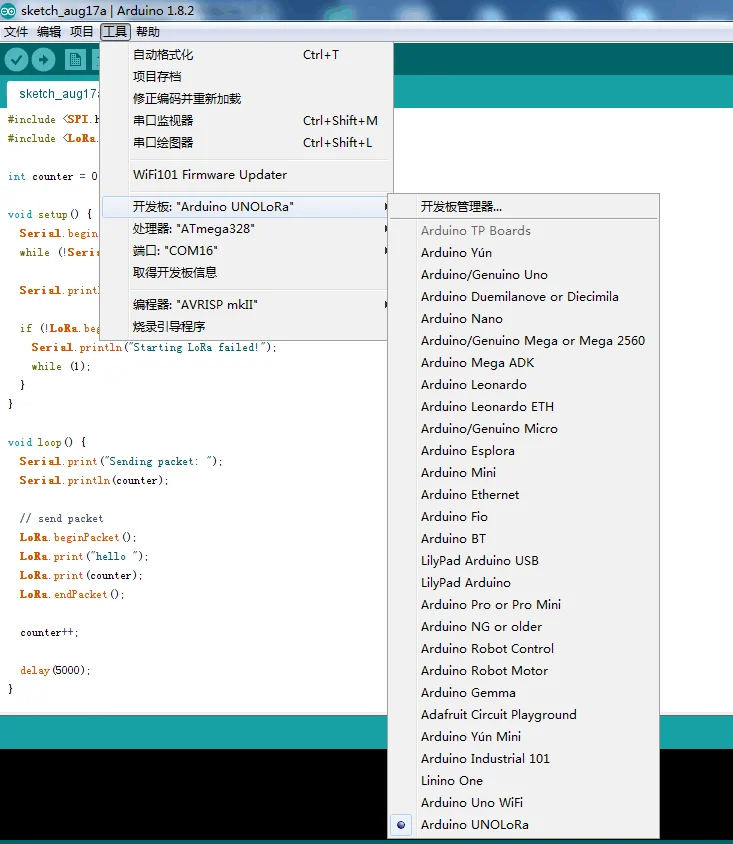733x844 pixels.
Task: Select Arduino Yún board
Action: [x=523, y=253]
